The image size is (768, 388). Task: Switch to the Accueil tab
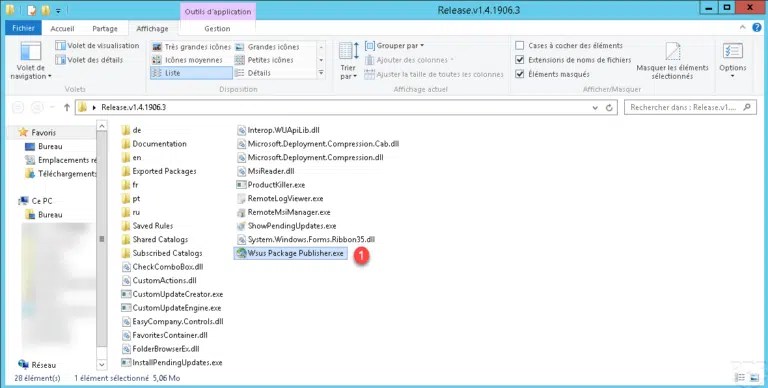pos(62,28)
